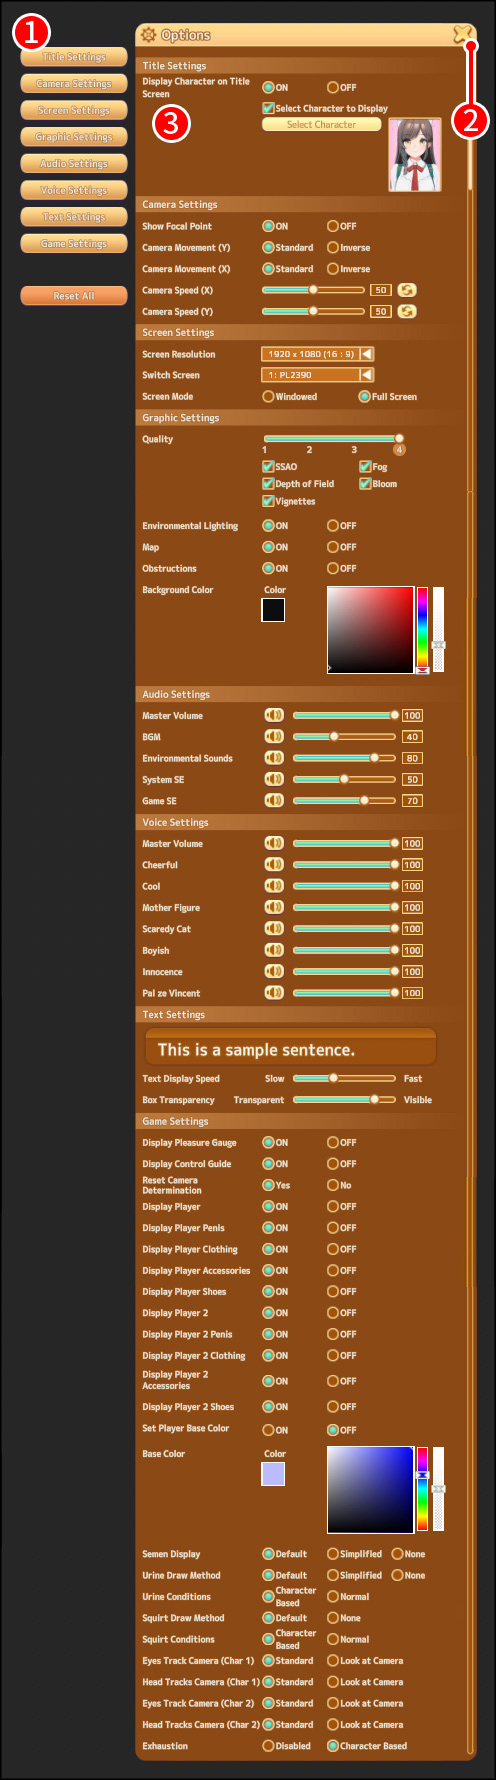Disable the Bloom checkbox
The height and width of the screenshot is (1780, 496).
366,484
